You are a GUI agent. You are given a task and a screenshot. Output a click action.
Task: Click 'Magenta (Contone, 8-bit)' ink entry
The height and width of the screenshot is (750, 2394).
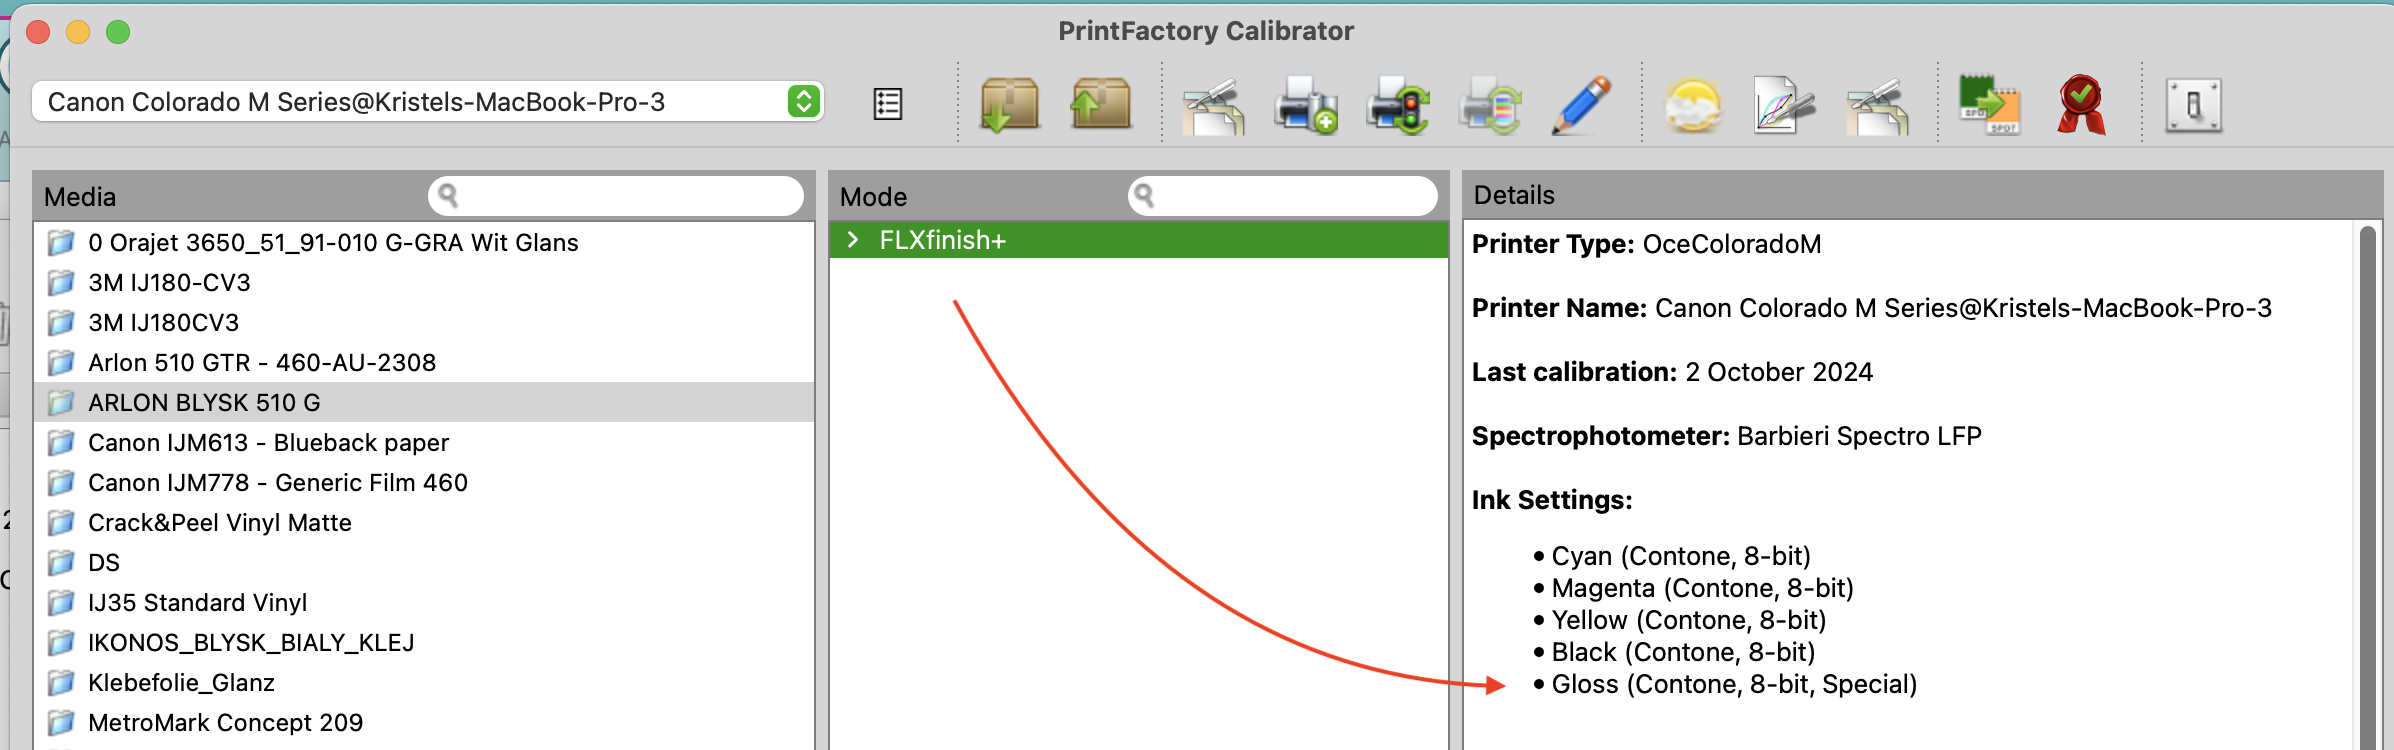[1703, 588]
